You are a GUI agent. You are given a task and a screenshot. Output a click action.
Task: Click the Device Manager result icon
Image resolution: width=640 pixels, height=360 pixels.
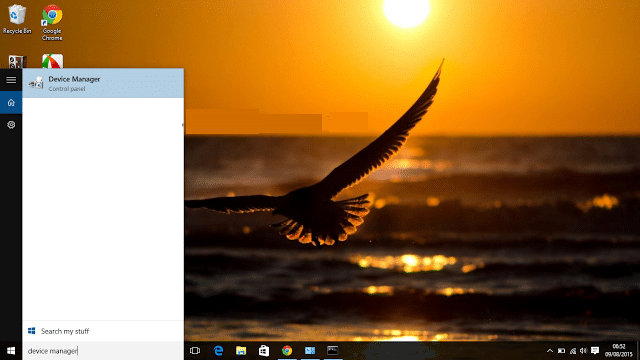coord(36,83)
